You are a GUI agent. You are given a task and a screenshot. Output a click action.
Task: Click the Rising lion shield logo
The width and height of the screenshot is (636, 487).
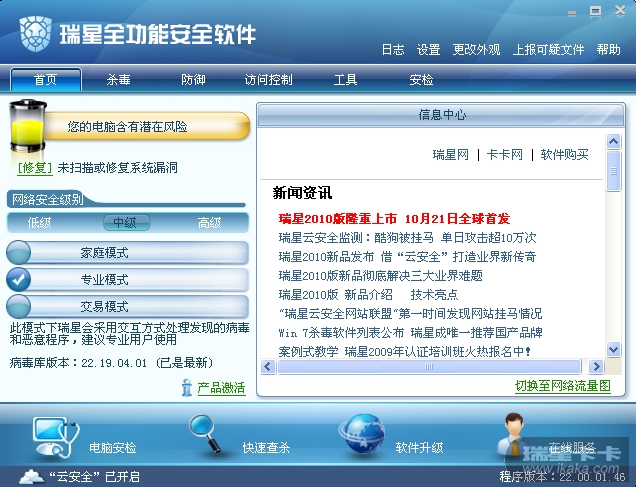35,34
